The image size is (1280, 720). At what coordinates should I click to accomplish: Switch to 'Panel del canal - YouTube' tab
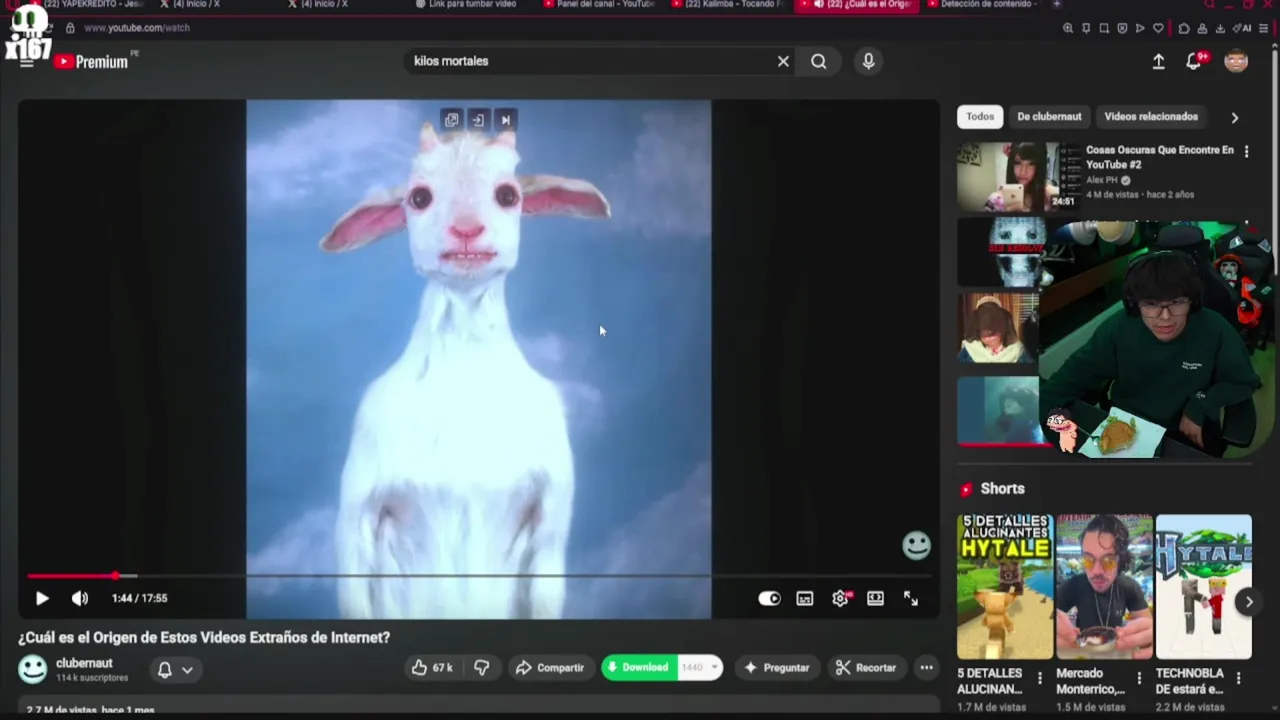599,4
